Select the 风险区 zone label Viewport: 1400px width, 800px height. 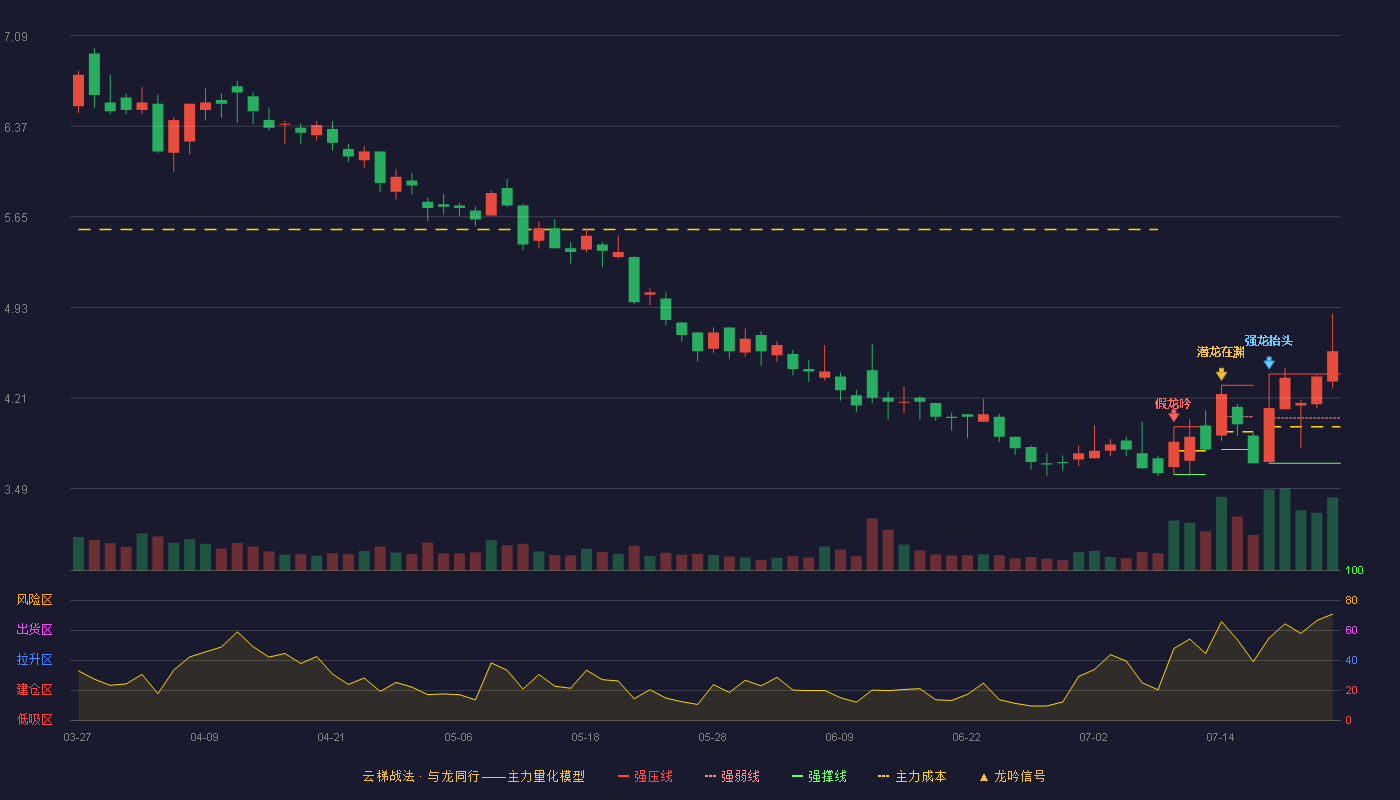click(x=34, y=600)
